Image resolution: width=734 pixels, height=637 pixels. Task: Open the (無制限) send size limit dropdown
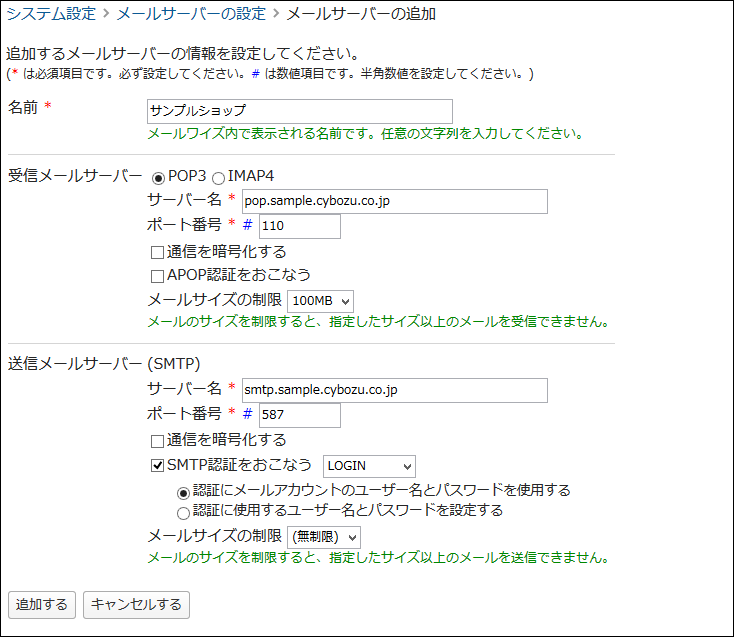pos(323,537)
